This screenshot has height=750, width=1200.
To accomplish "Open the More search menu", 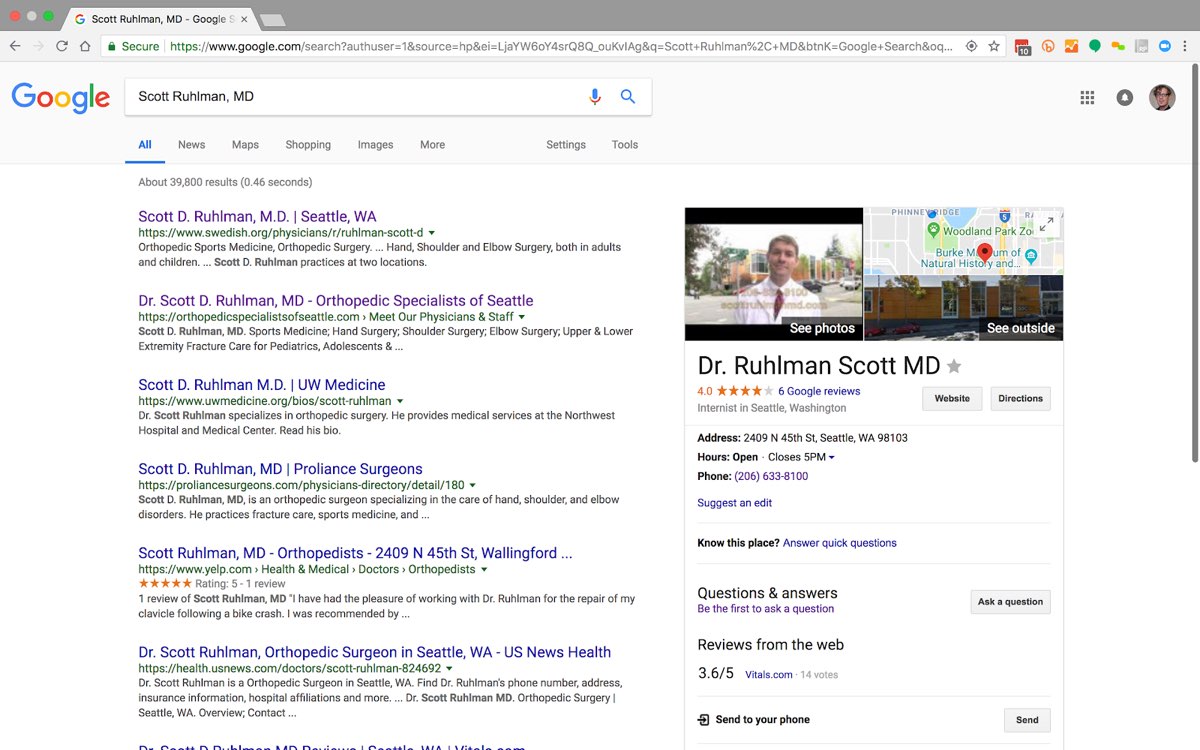I will click(432, 145).
